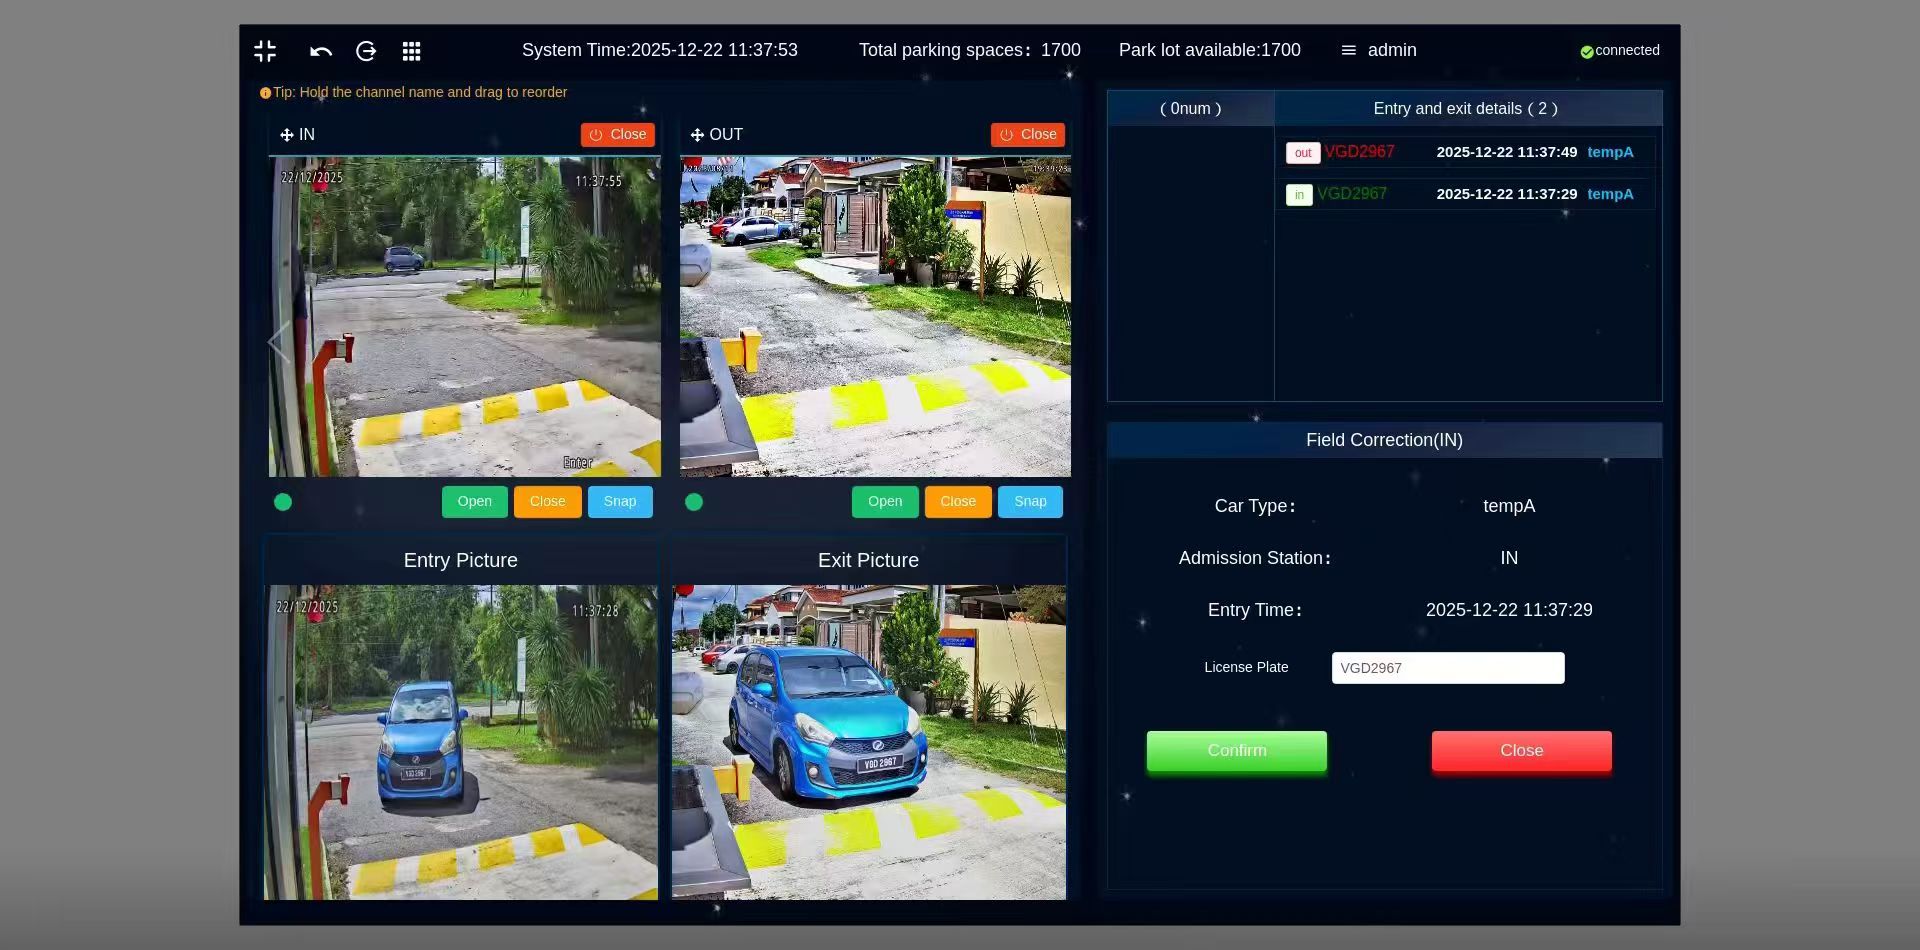The height and width of the screenshot is (950, 1920).
Task: Click the orange tip info icon
Action: [265, 93]
